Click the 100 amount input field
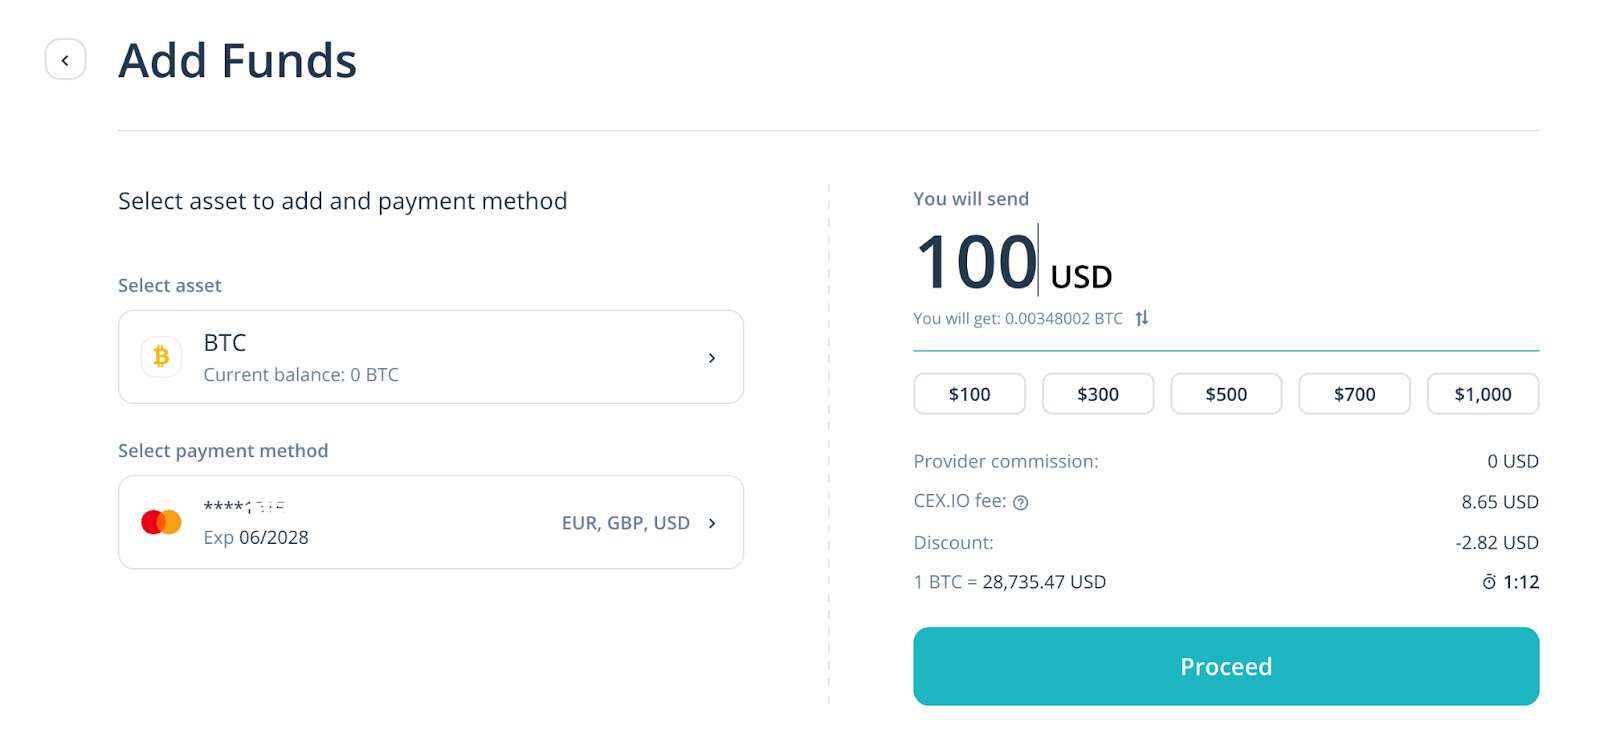The width and height of the screenshot is (1600, 737). (977, 262)
